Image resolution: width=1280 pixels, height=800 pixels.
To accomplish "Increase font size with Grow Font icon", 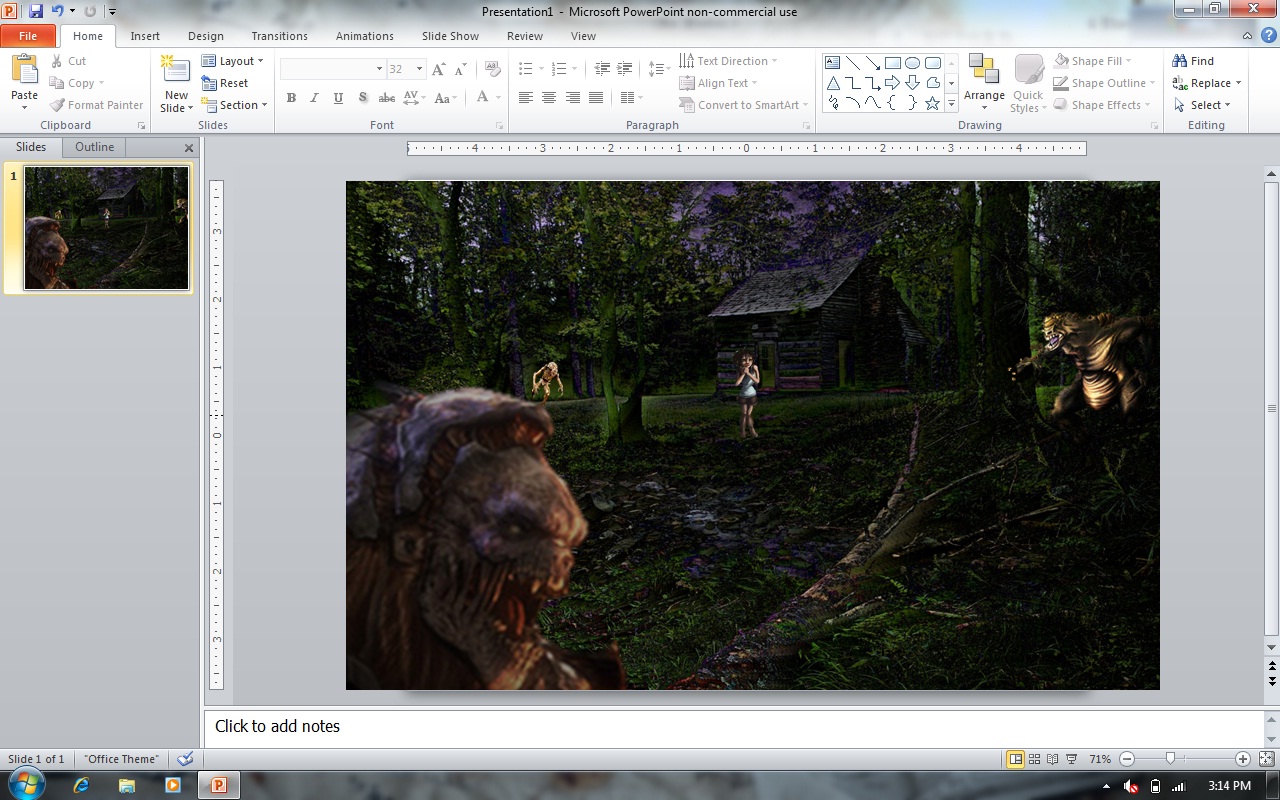I will 438,69.
